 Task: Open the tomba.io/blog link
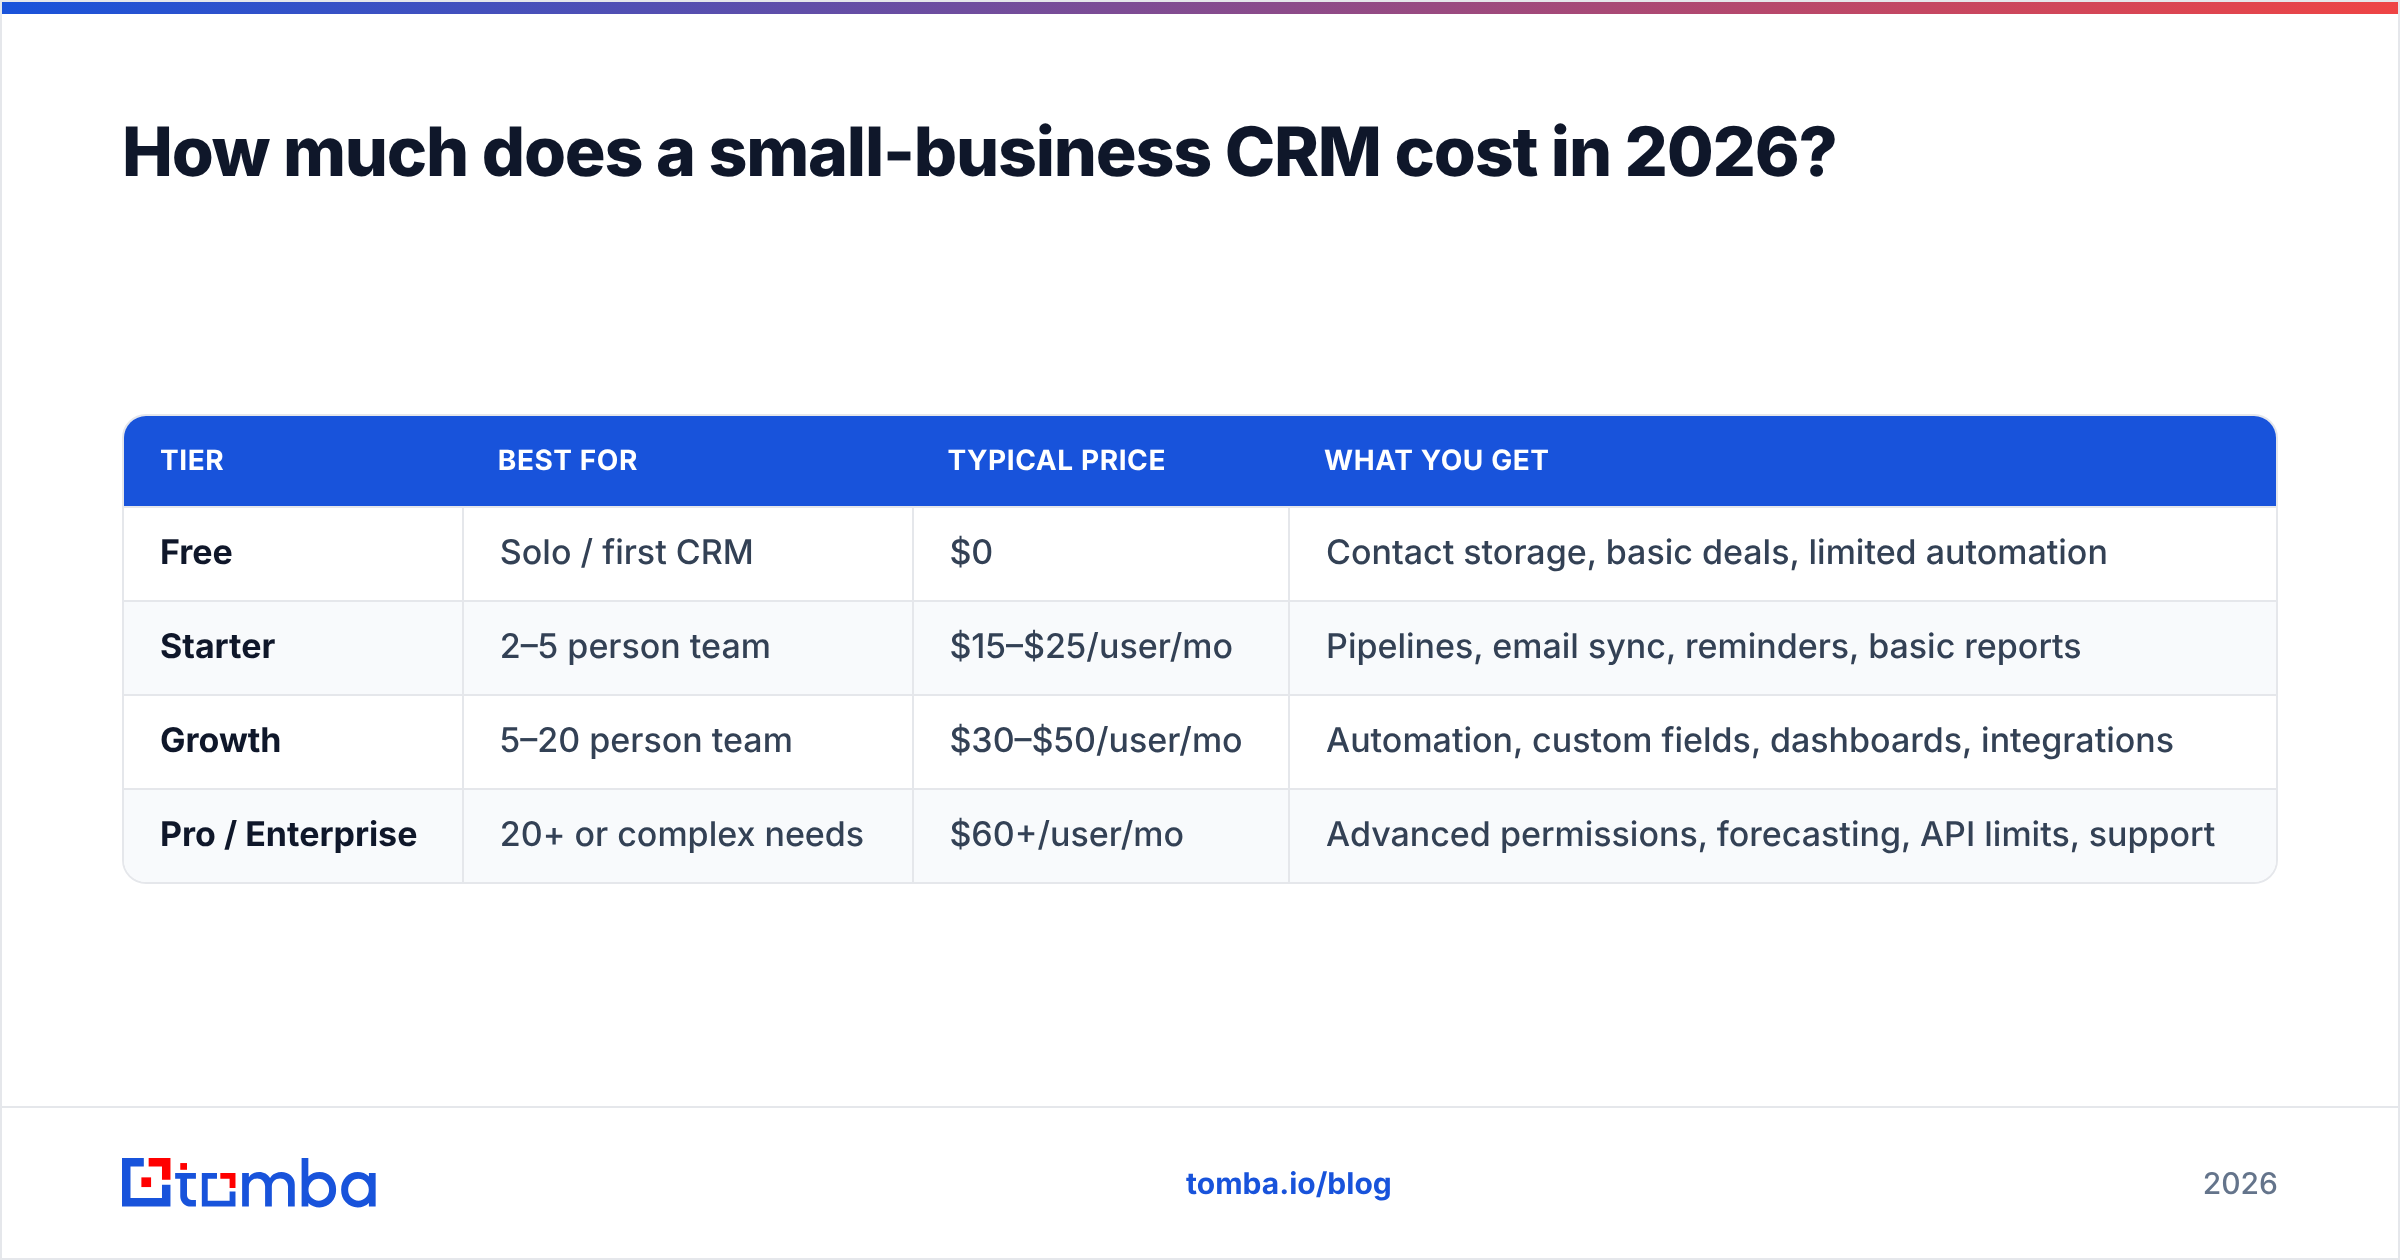(1288, 1184)
